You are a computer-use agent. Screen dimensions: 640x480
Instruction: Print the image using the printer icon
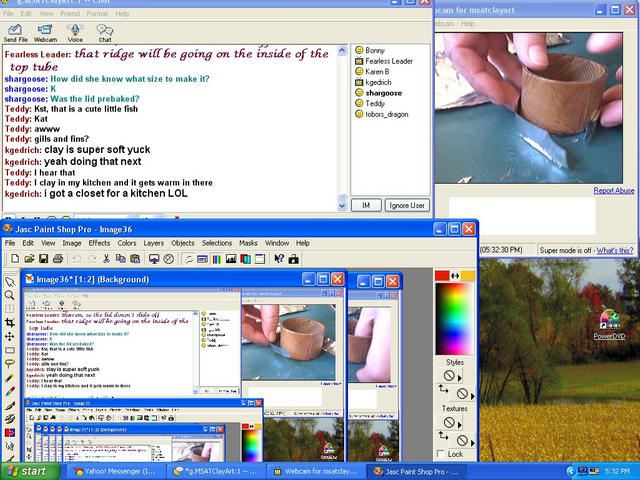click(x=58, y=259)
